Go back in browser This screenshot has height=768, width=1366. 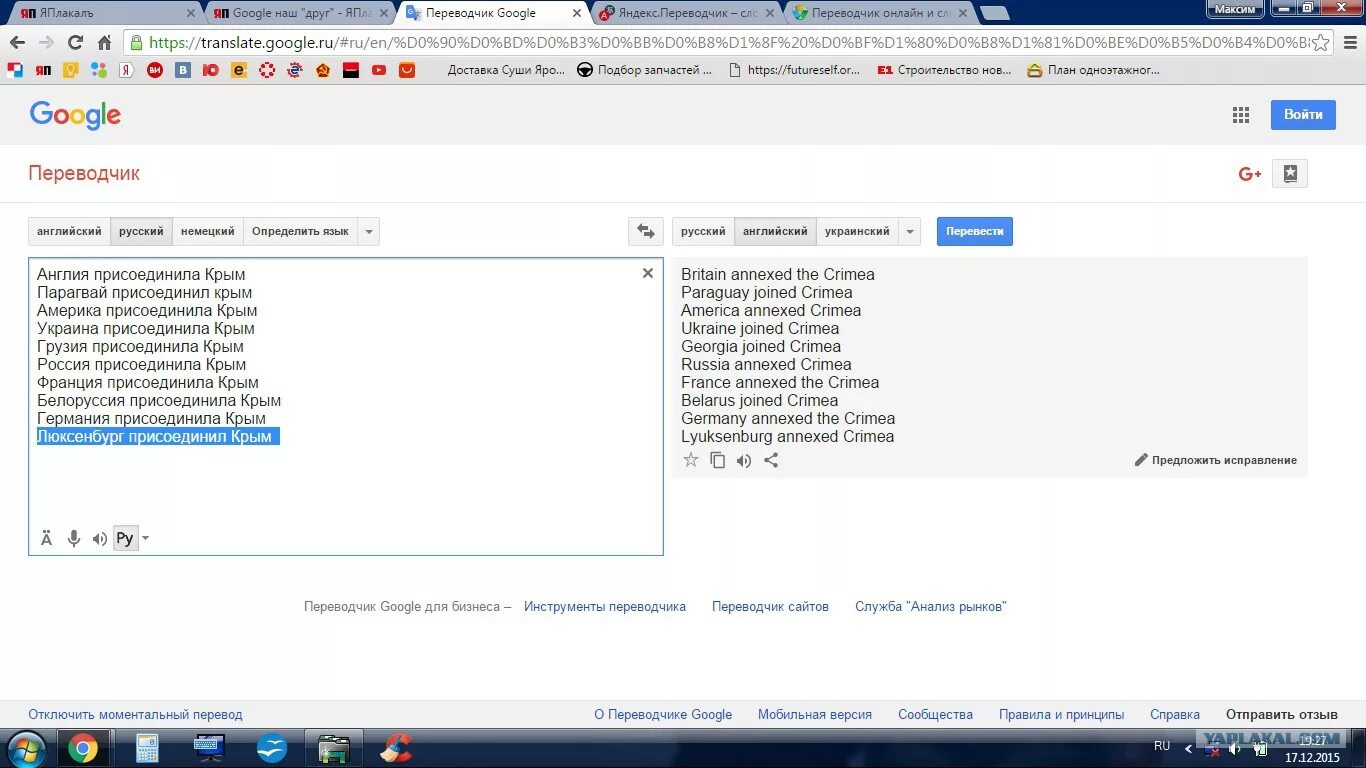[x=17, y=43]
